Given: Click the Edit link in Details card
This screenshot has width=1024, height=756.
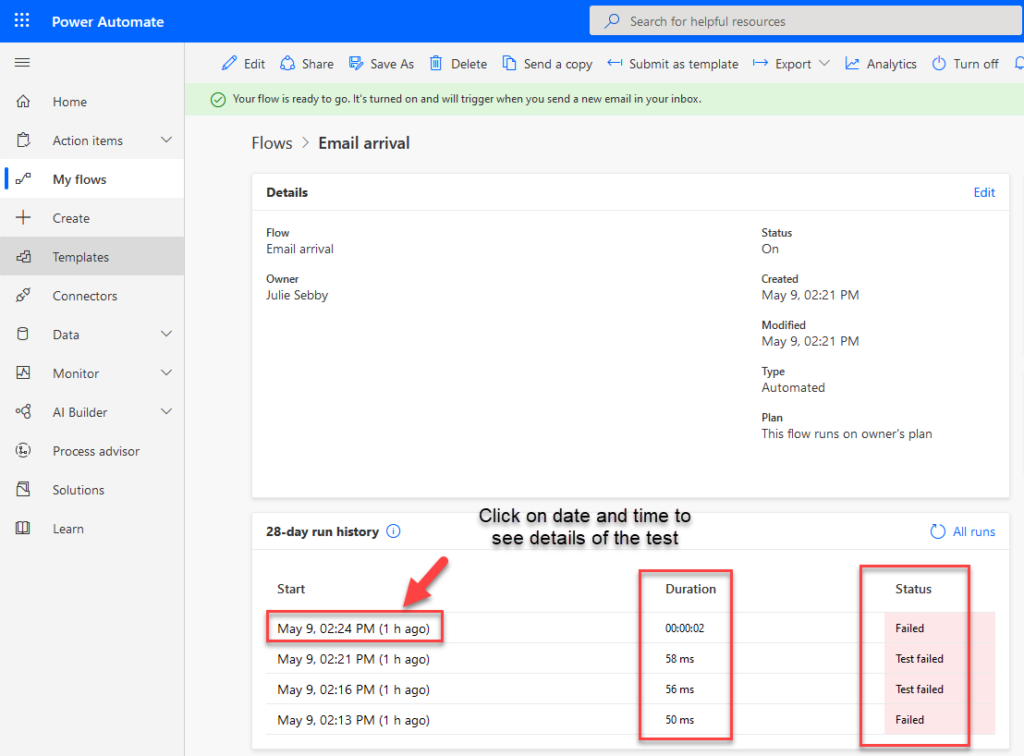Looking at the screenshot, I should pos(984,193).
